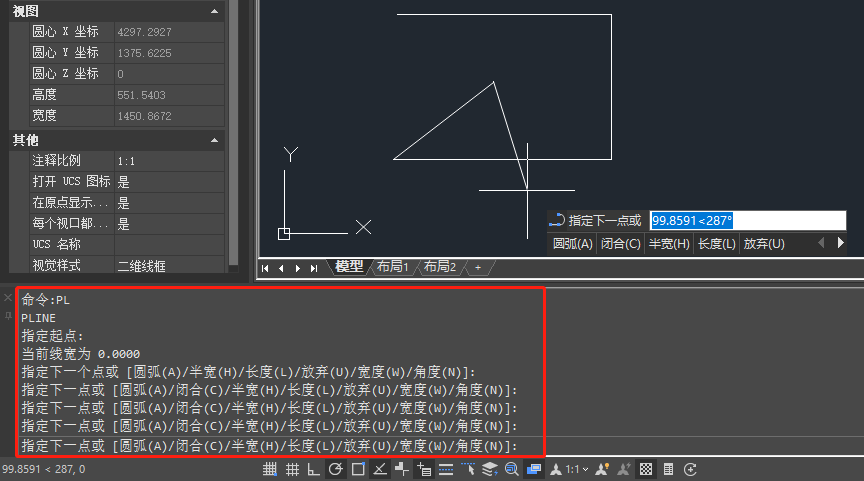The image size is (864, 481).
Task: Select the 圆心 X 坐标 value 4297.2927
Action: click(x=169, y=32)
